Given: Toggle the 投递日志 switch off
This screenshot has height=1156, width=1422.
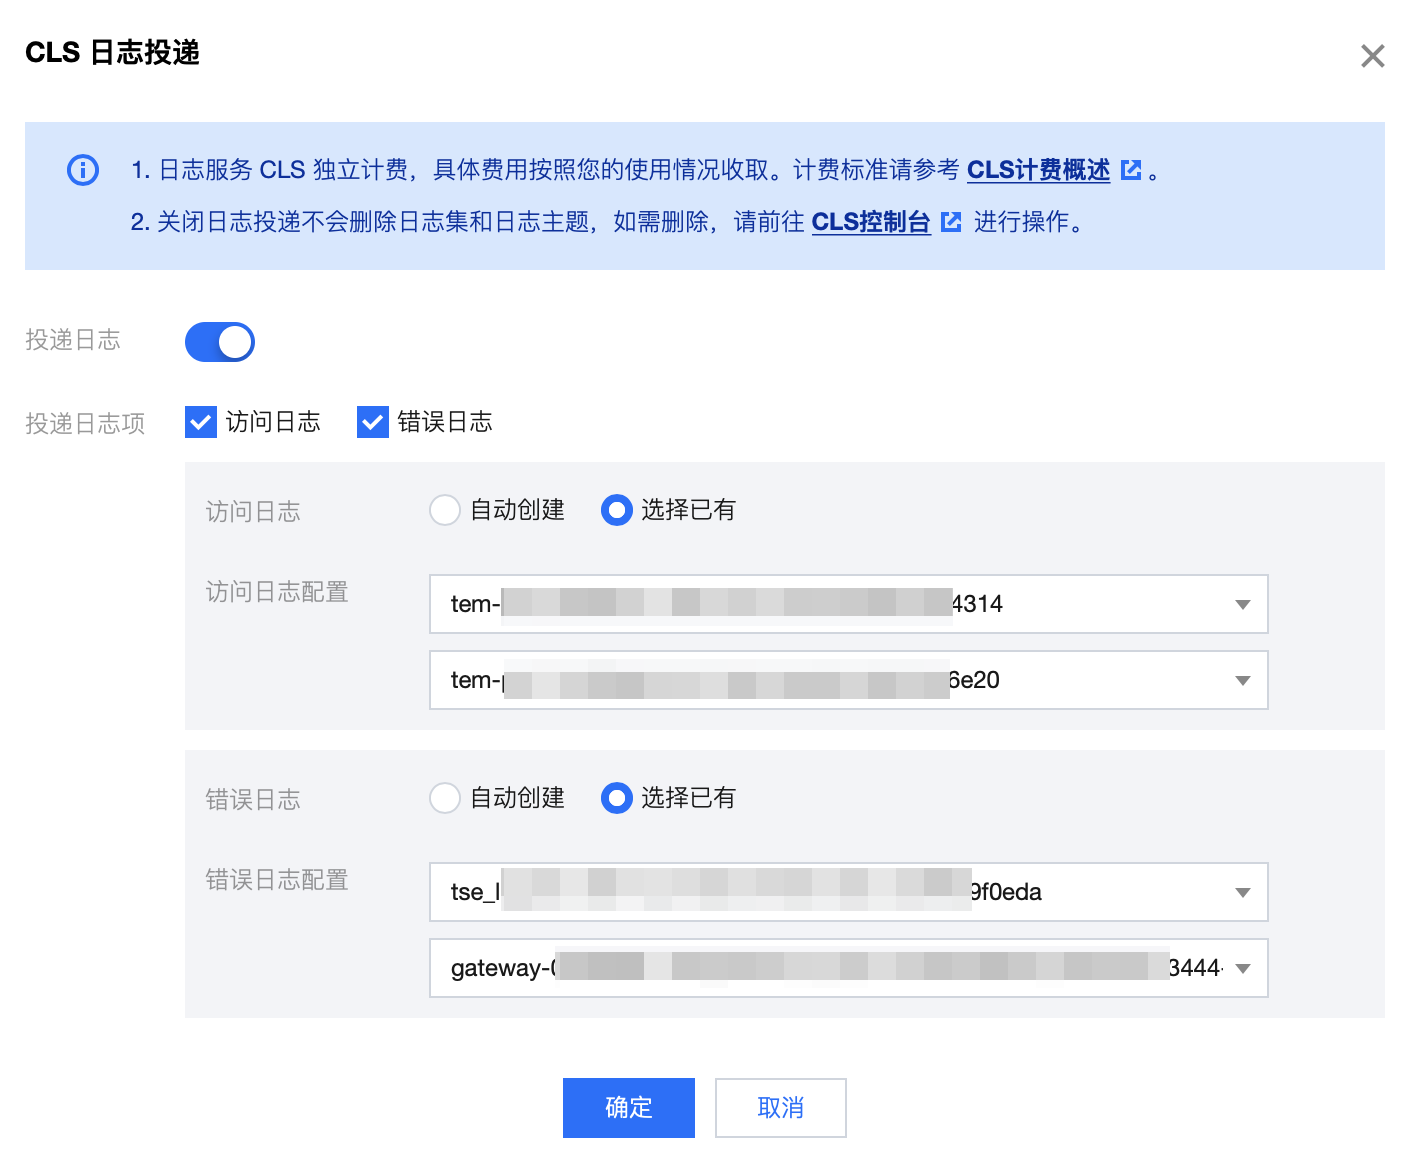Looking at the screenshot, I should click(x=220, y=342).
